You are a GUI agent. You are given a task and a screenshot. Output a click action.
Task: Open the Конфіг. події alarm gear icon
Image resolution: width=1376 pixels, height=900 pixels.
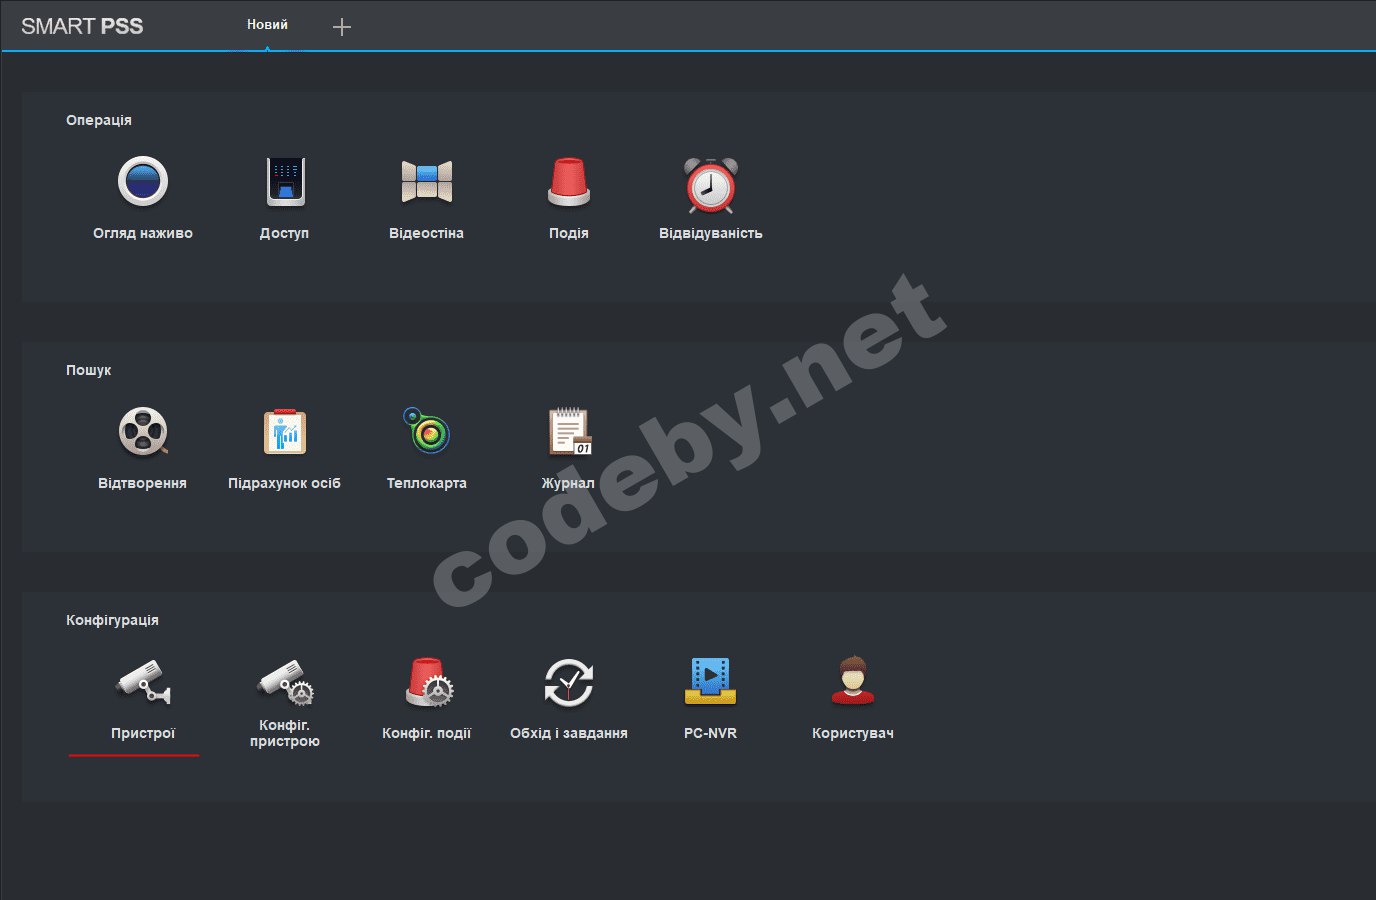click(x=428, y=682)
